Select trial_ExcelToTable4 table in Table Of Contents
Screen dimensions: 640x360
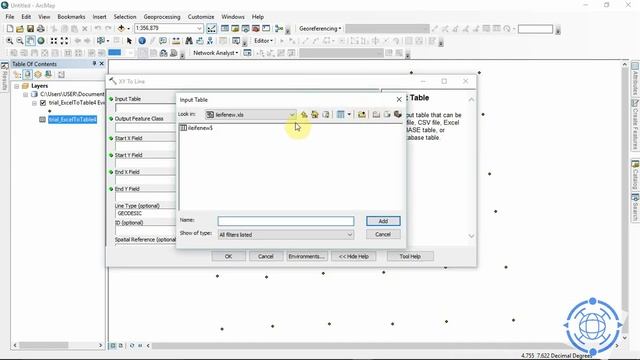[x=72, y=120]
